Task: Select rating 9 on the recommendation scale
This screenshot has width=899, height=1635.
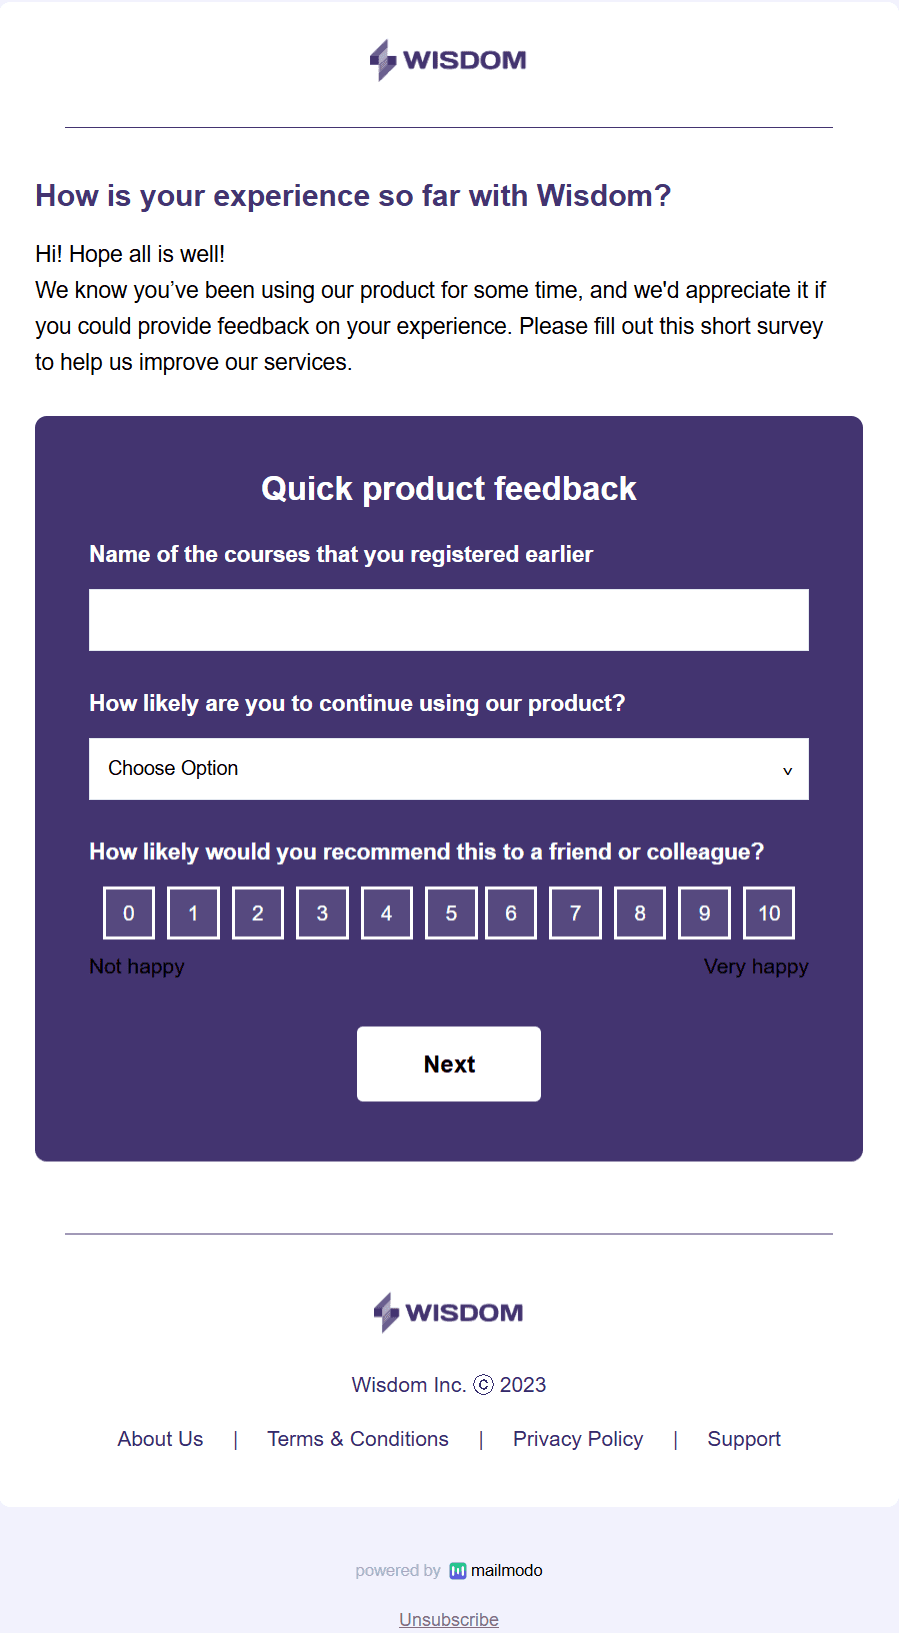Action: 704,912
